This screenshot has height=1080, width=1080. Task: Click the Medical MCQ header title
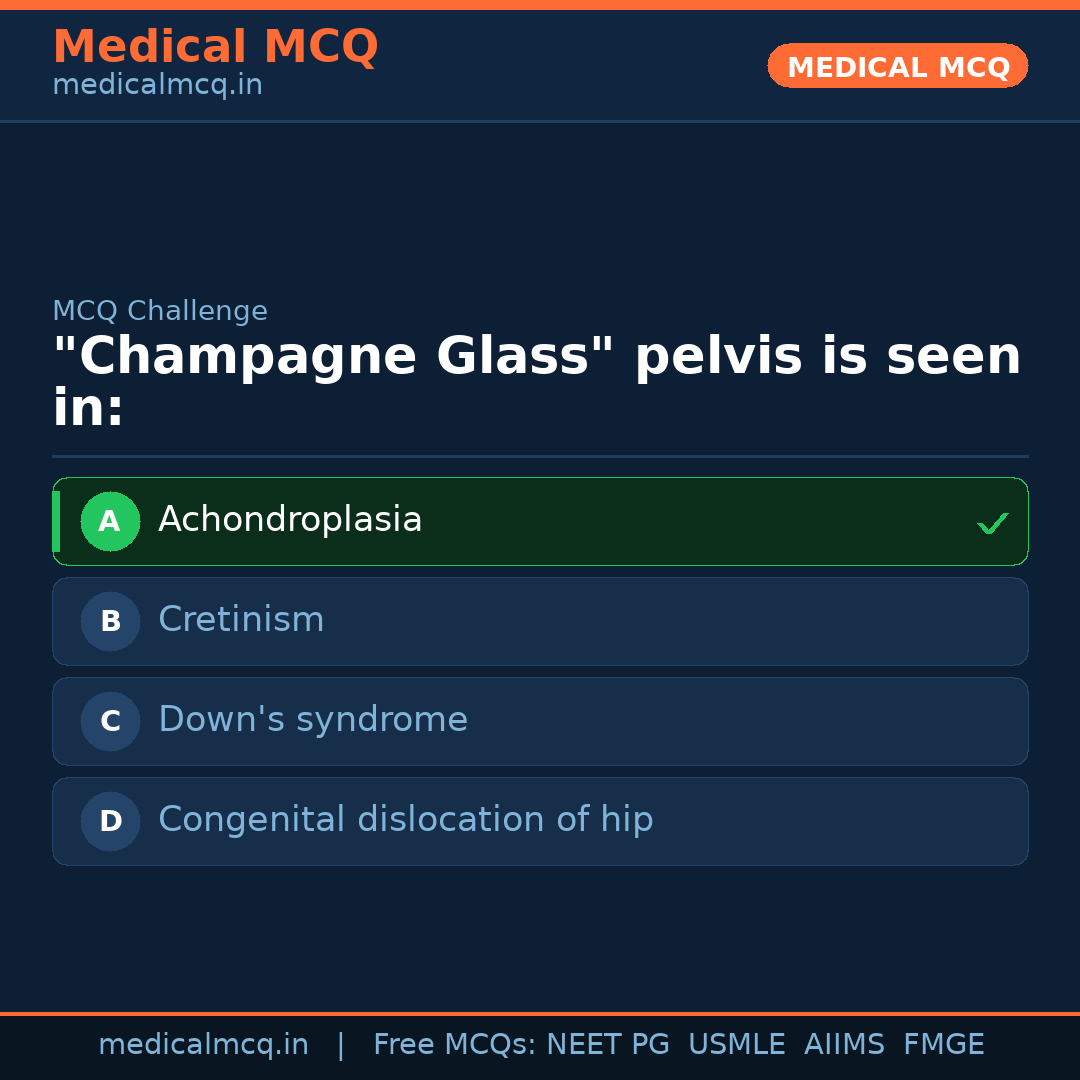[x=215, y=47]
